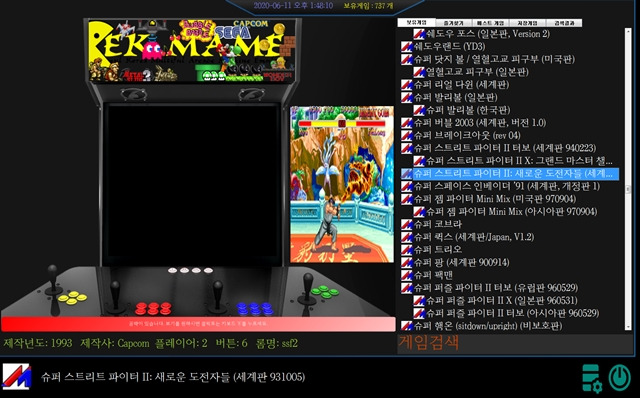The height and width of the screenshot is (398, 640).
Task: Open the server settings gear icon
Action: [591, 378]
